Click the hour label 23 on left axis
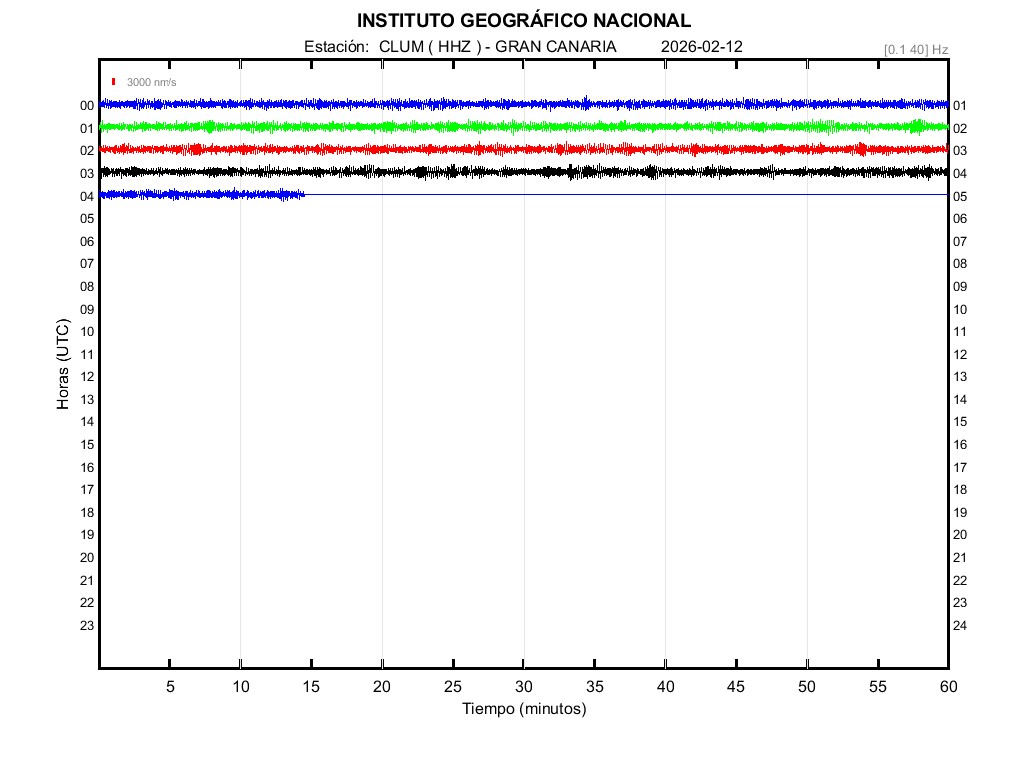This screenshot has width=1024, height=768. point(87,626)
